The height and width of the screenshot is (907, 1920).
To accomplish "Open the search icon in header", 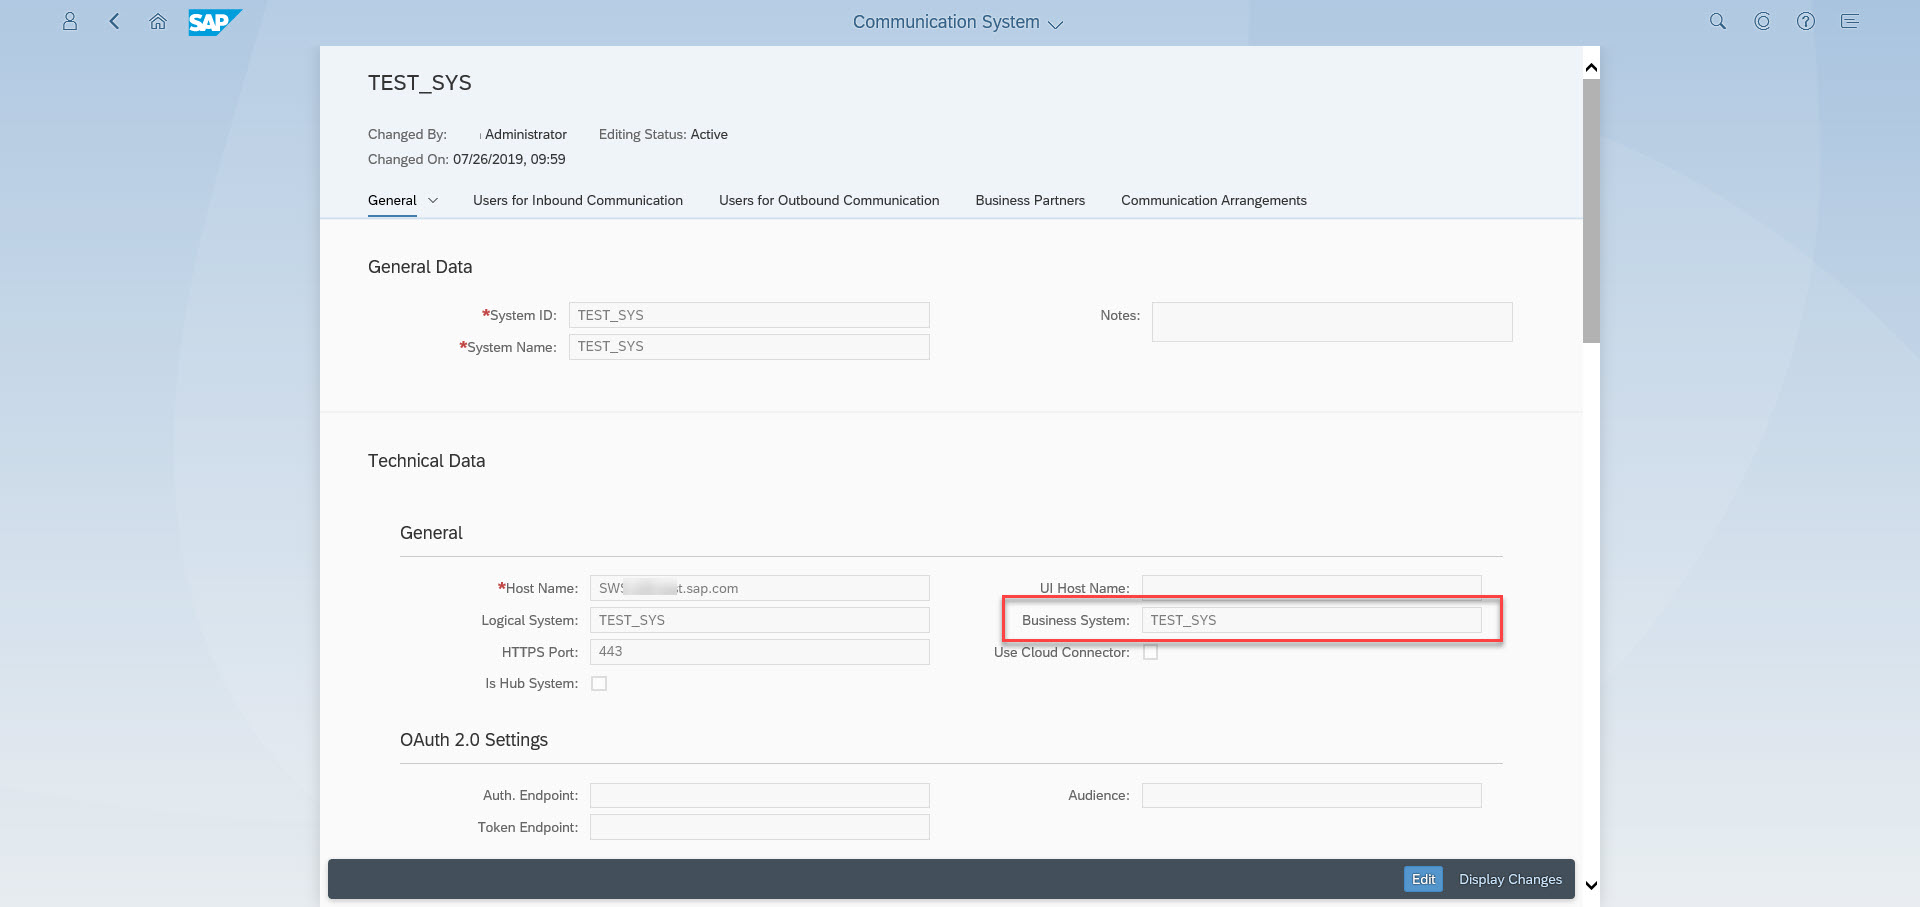I will click(x=1718, y=21).
